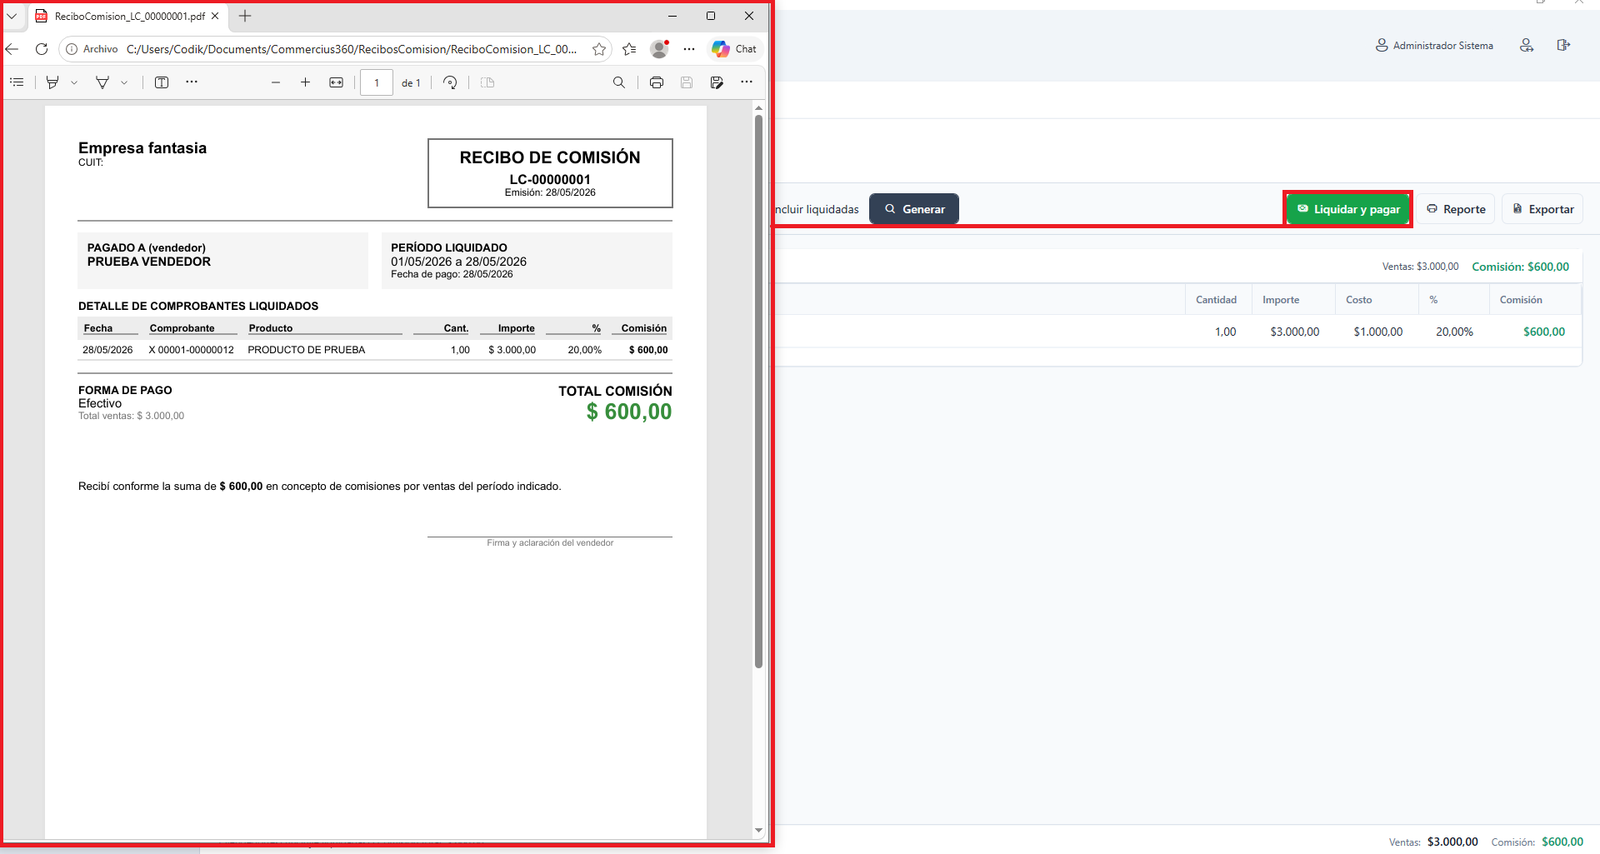Open a new browser tab

245,16
